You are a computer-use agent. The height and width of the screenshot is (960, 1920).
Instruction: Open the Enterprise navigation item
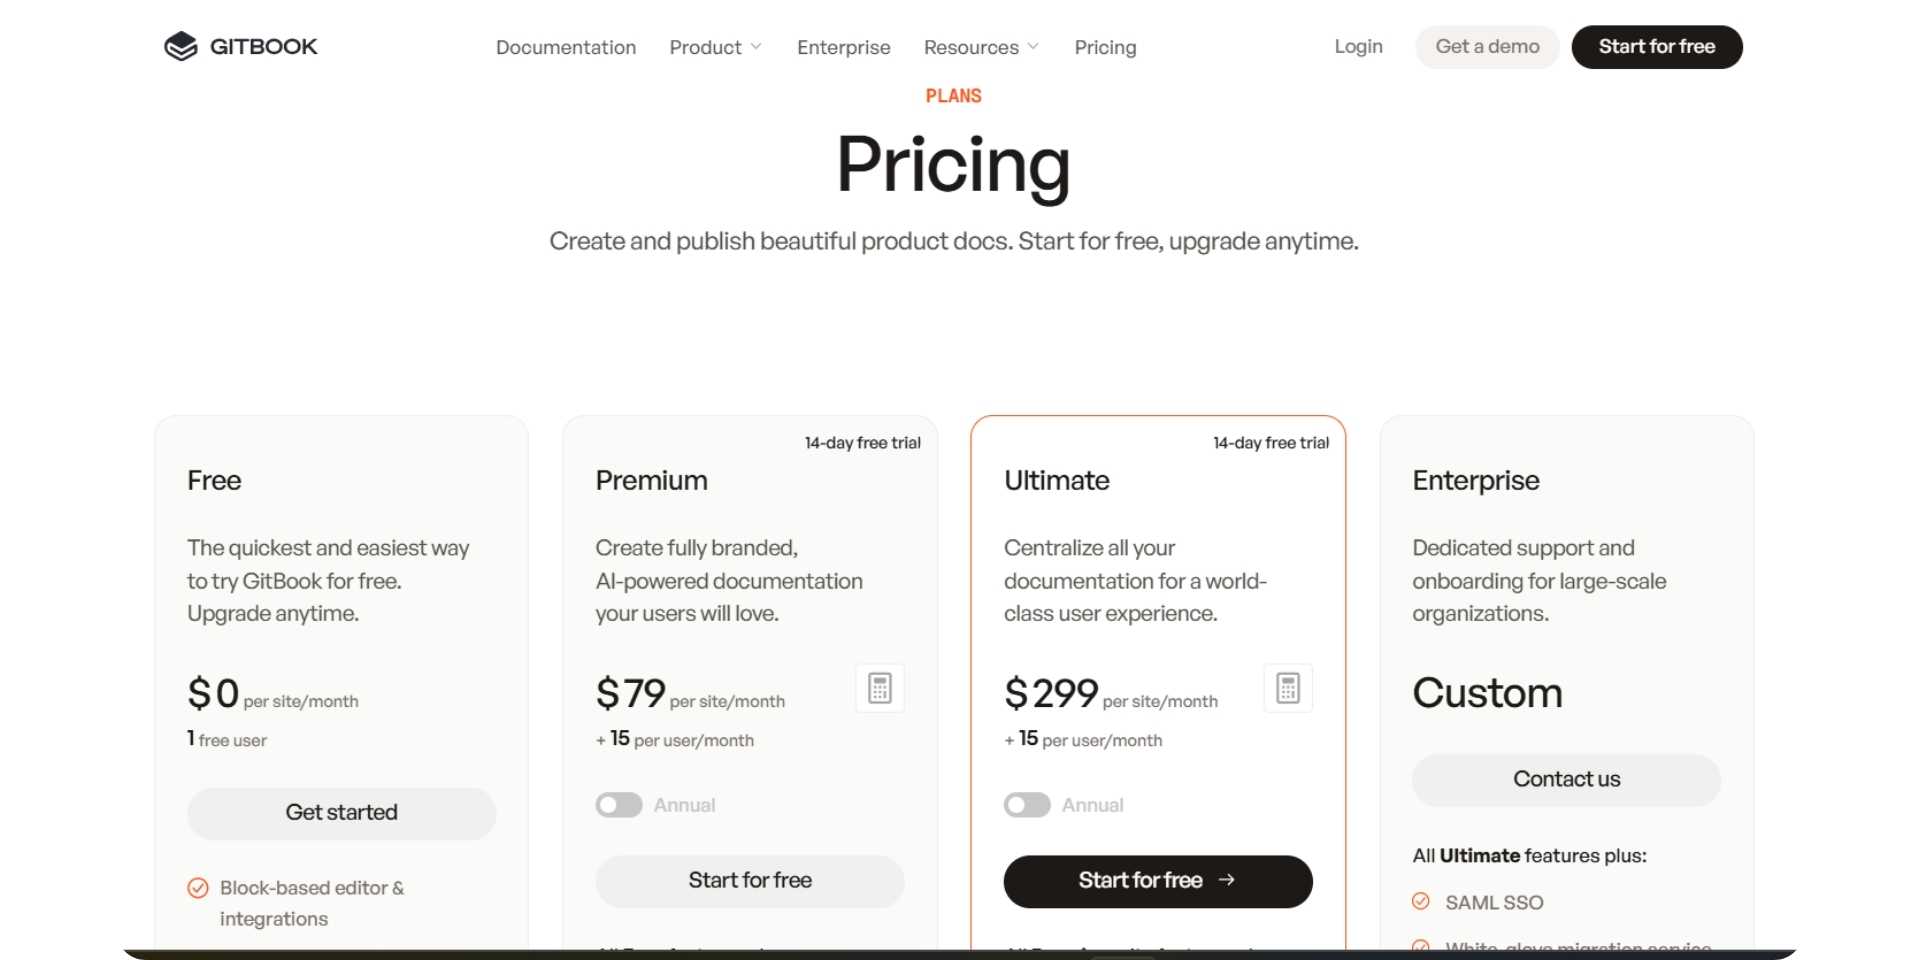(x=843, y=47)
